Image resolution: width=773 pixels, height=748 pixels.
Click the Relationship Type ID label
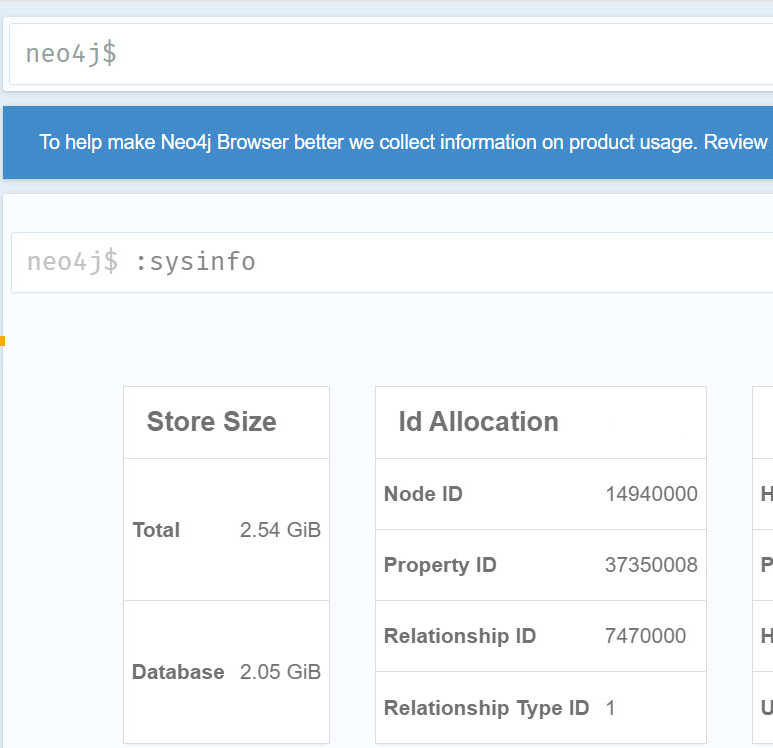(x=486, y=708)
